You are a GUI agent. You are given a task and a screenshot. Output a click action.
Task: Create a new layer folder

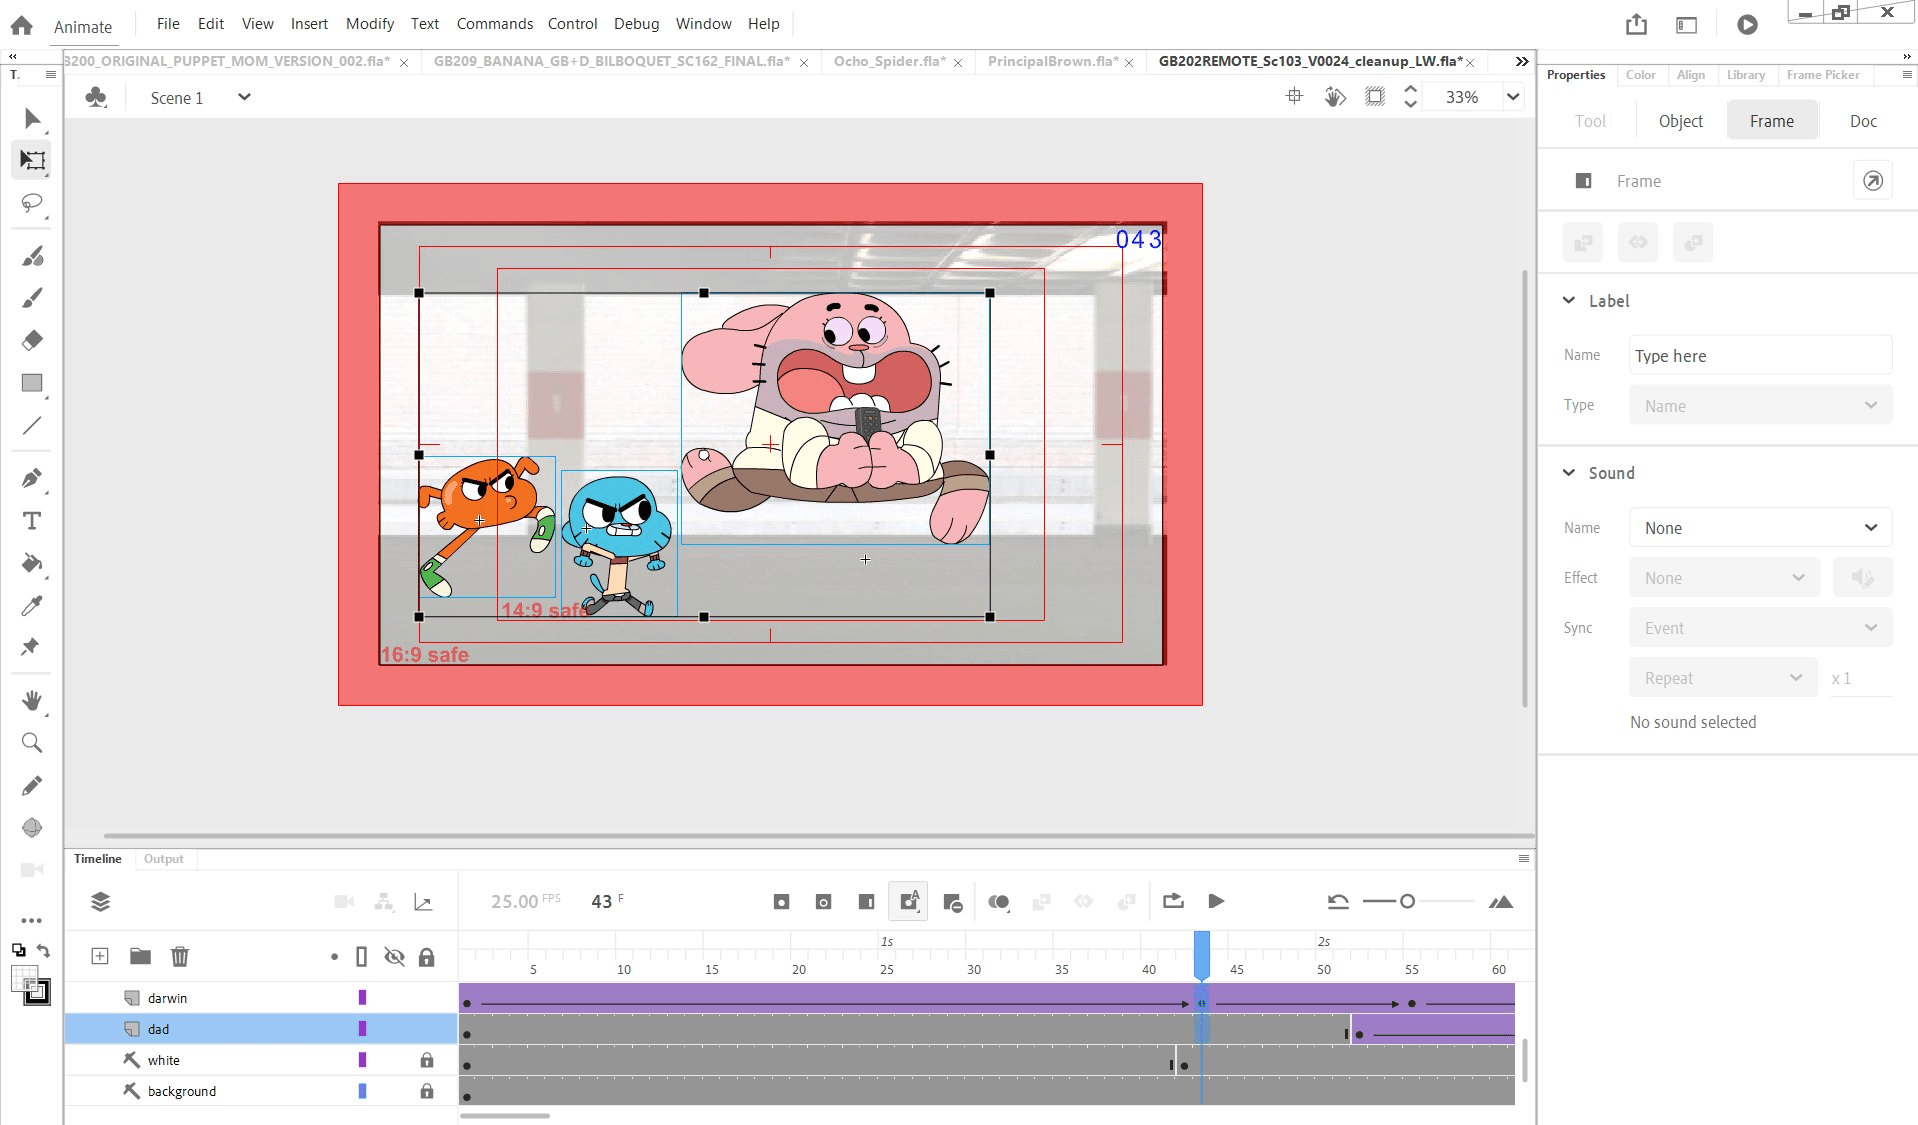(140, 956)
